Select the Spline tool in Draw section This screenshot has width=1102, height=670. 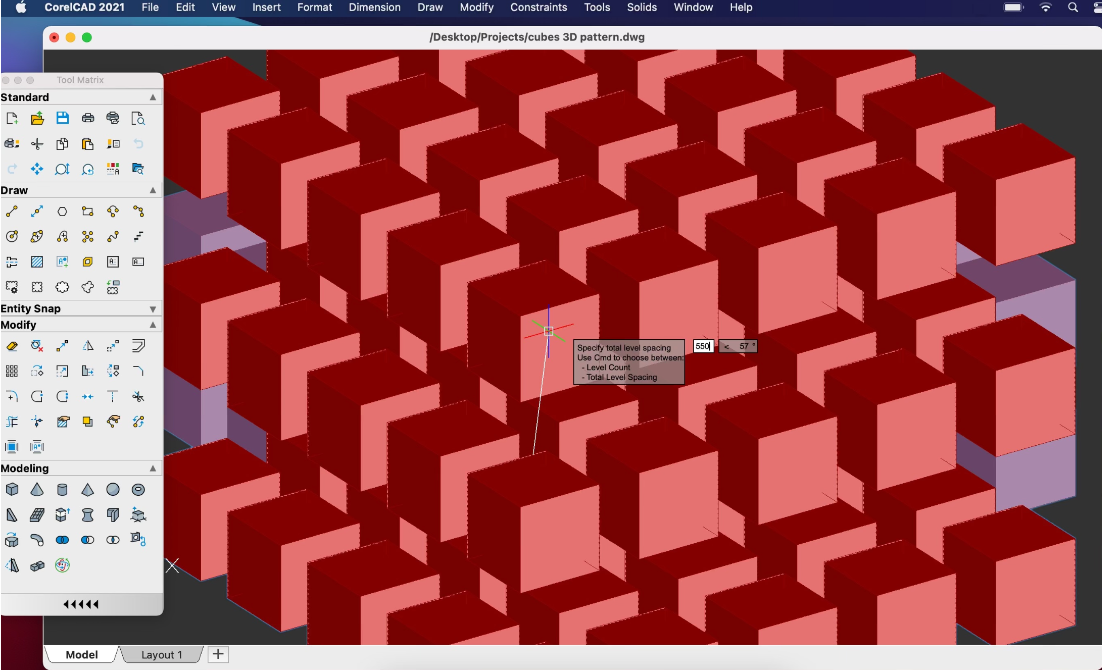pos(113,237)
